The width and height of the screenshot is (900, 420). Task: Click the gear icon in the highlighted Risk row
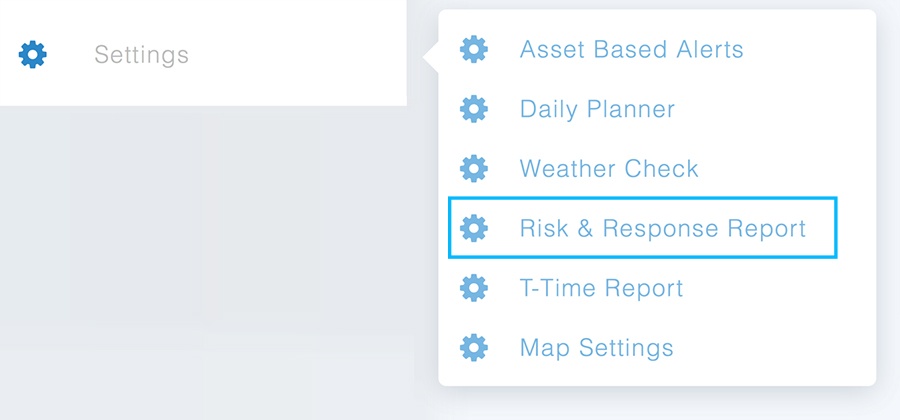click(x=474, y=228)
